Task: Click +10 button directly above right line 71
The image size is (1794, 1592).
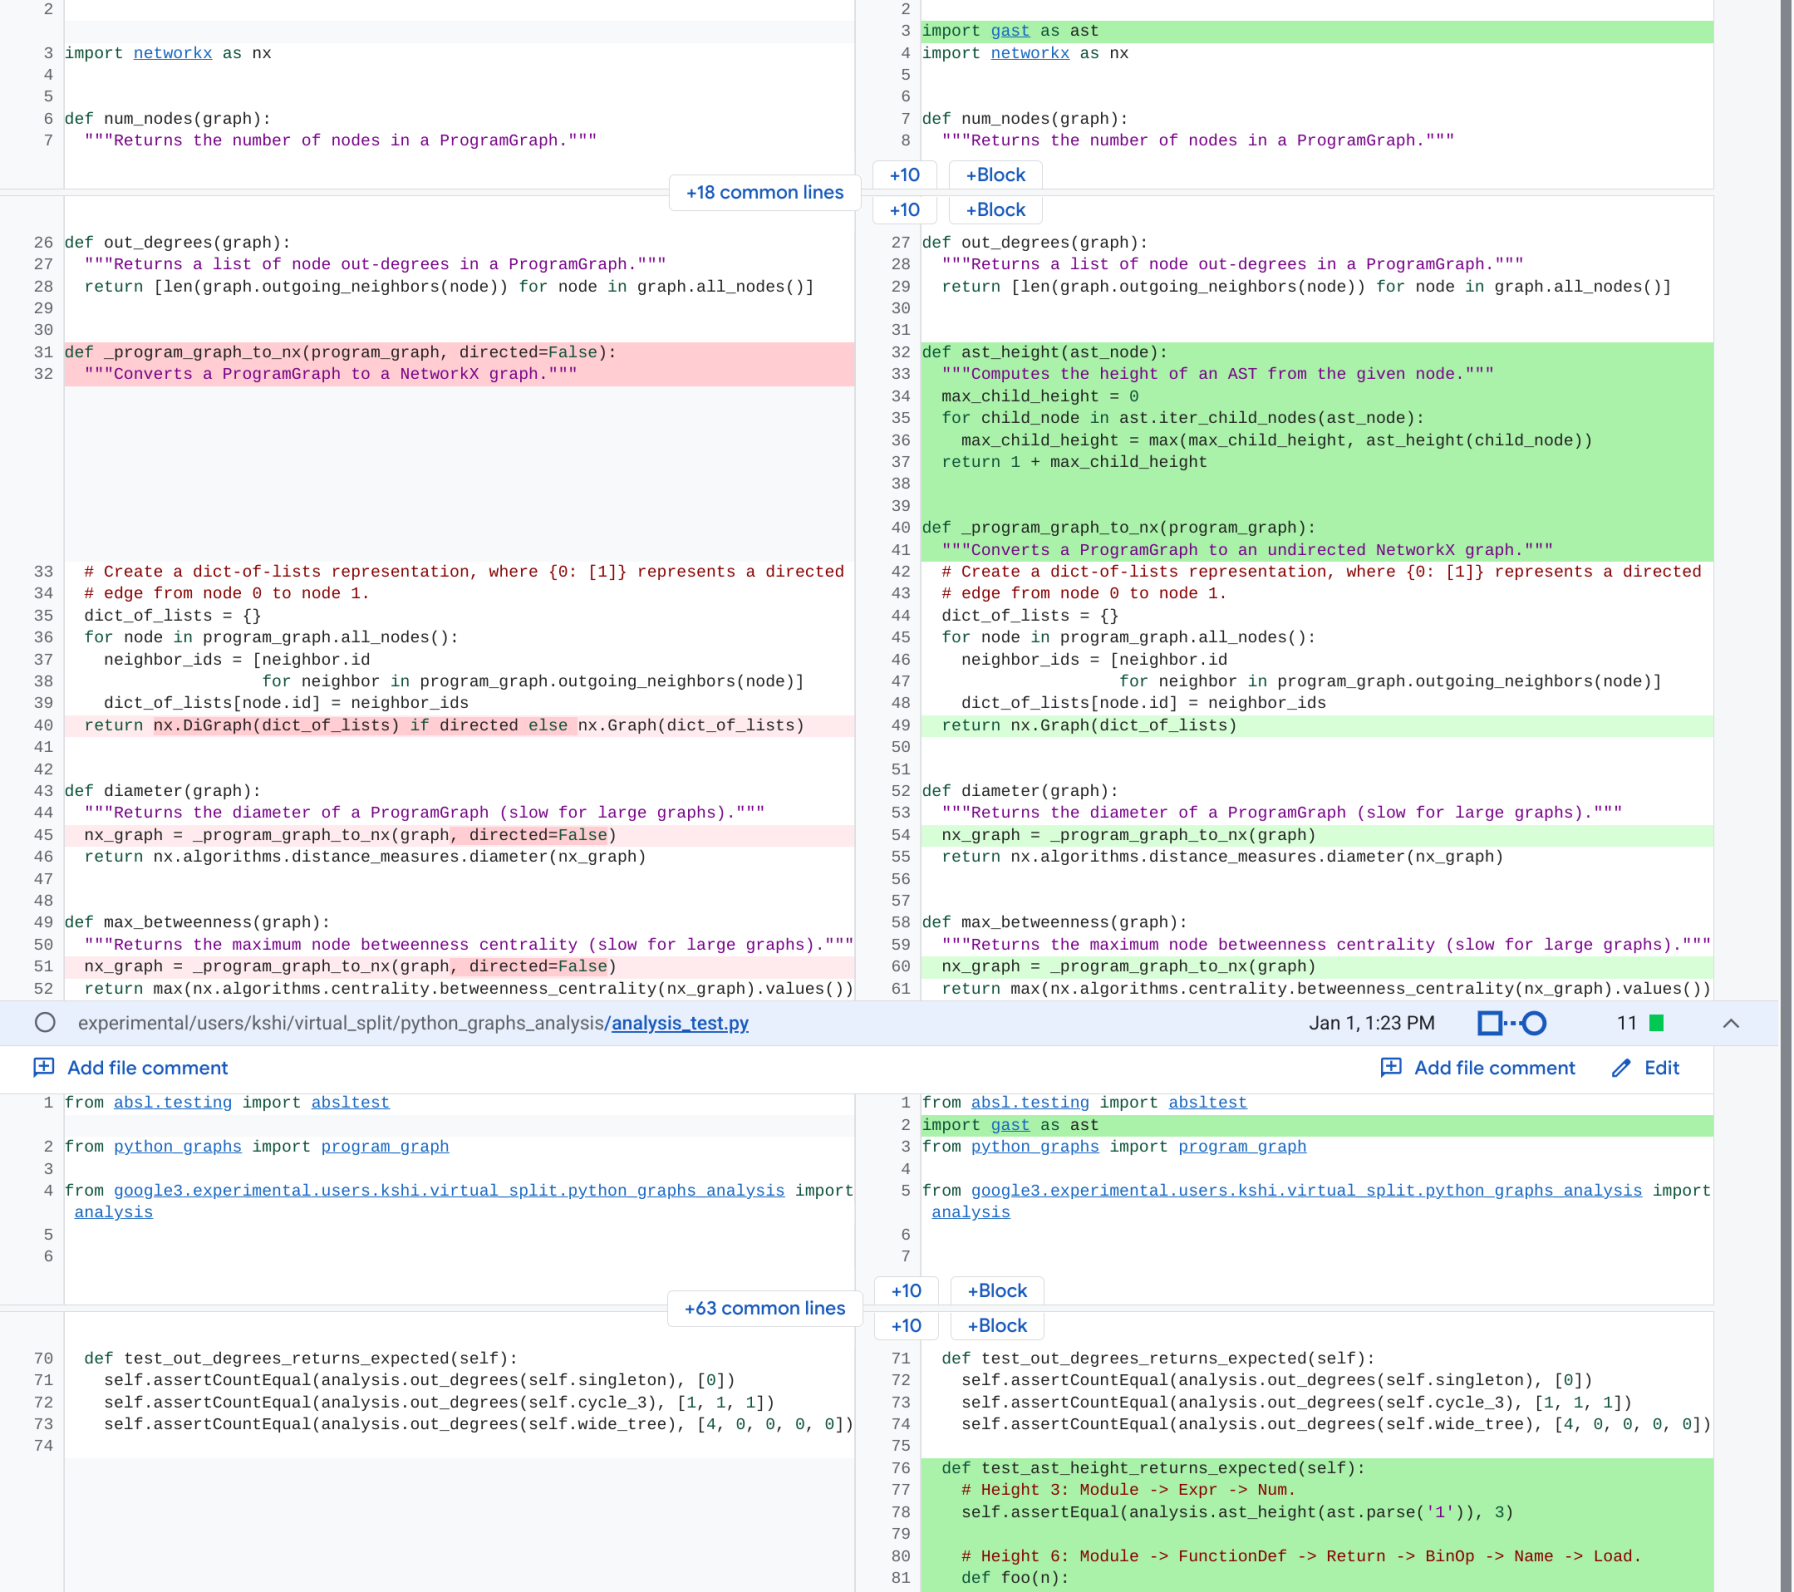Action: click(907, 1326)
